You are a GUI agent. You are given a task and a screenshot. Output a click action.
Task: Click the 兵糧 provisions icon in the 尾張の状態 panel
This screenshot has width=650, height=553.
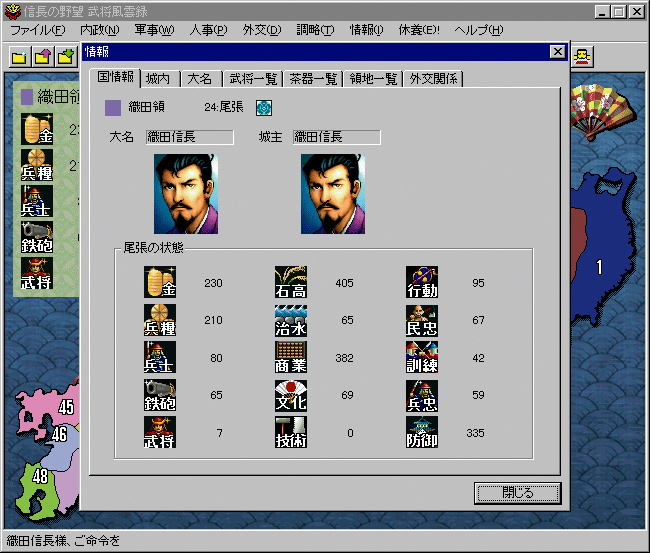click(x=160, y=320)
